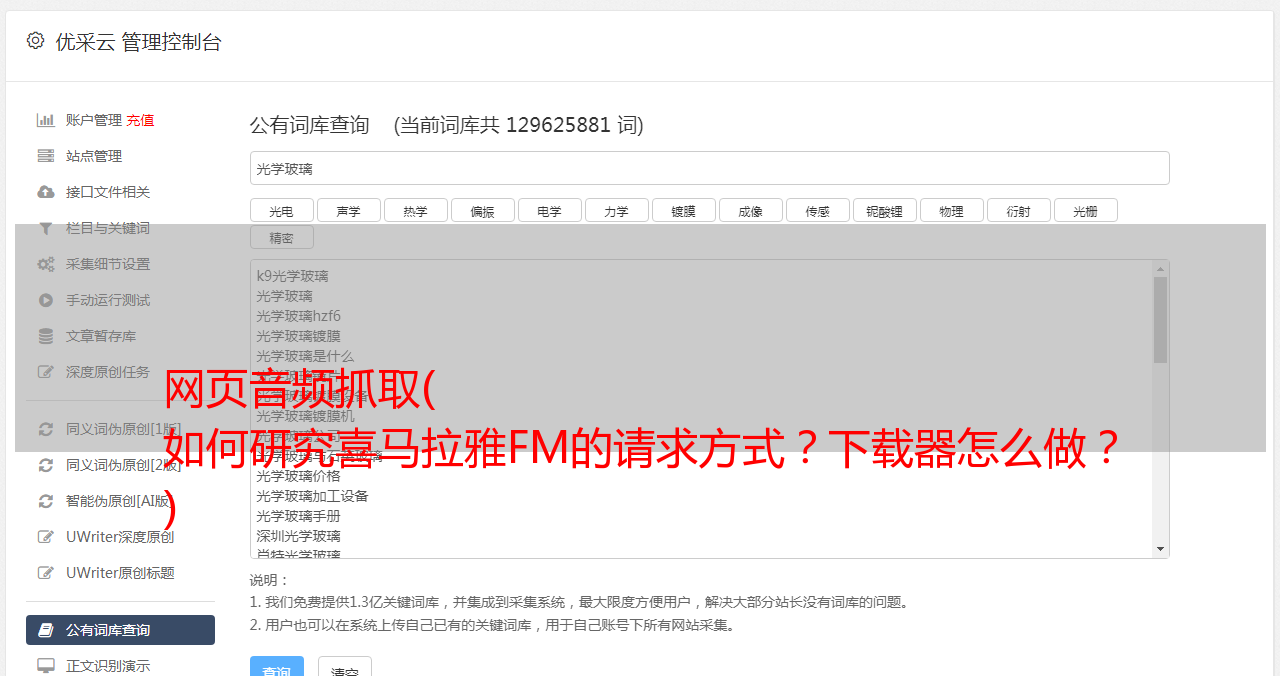
Task: Open the 文章暂存库 database icon
Action: click(46, 336)
